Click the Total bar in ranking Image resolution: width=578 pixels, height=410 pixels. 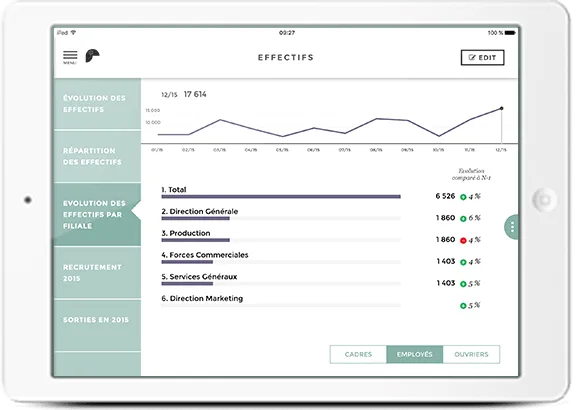[x=281, y=197]
